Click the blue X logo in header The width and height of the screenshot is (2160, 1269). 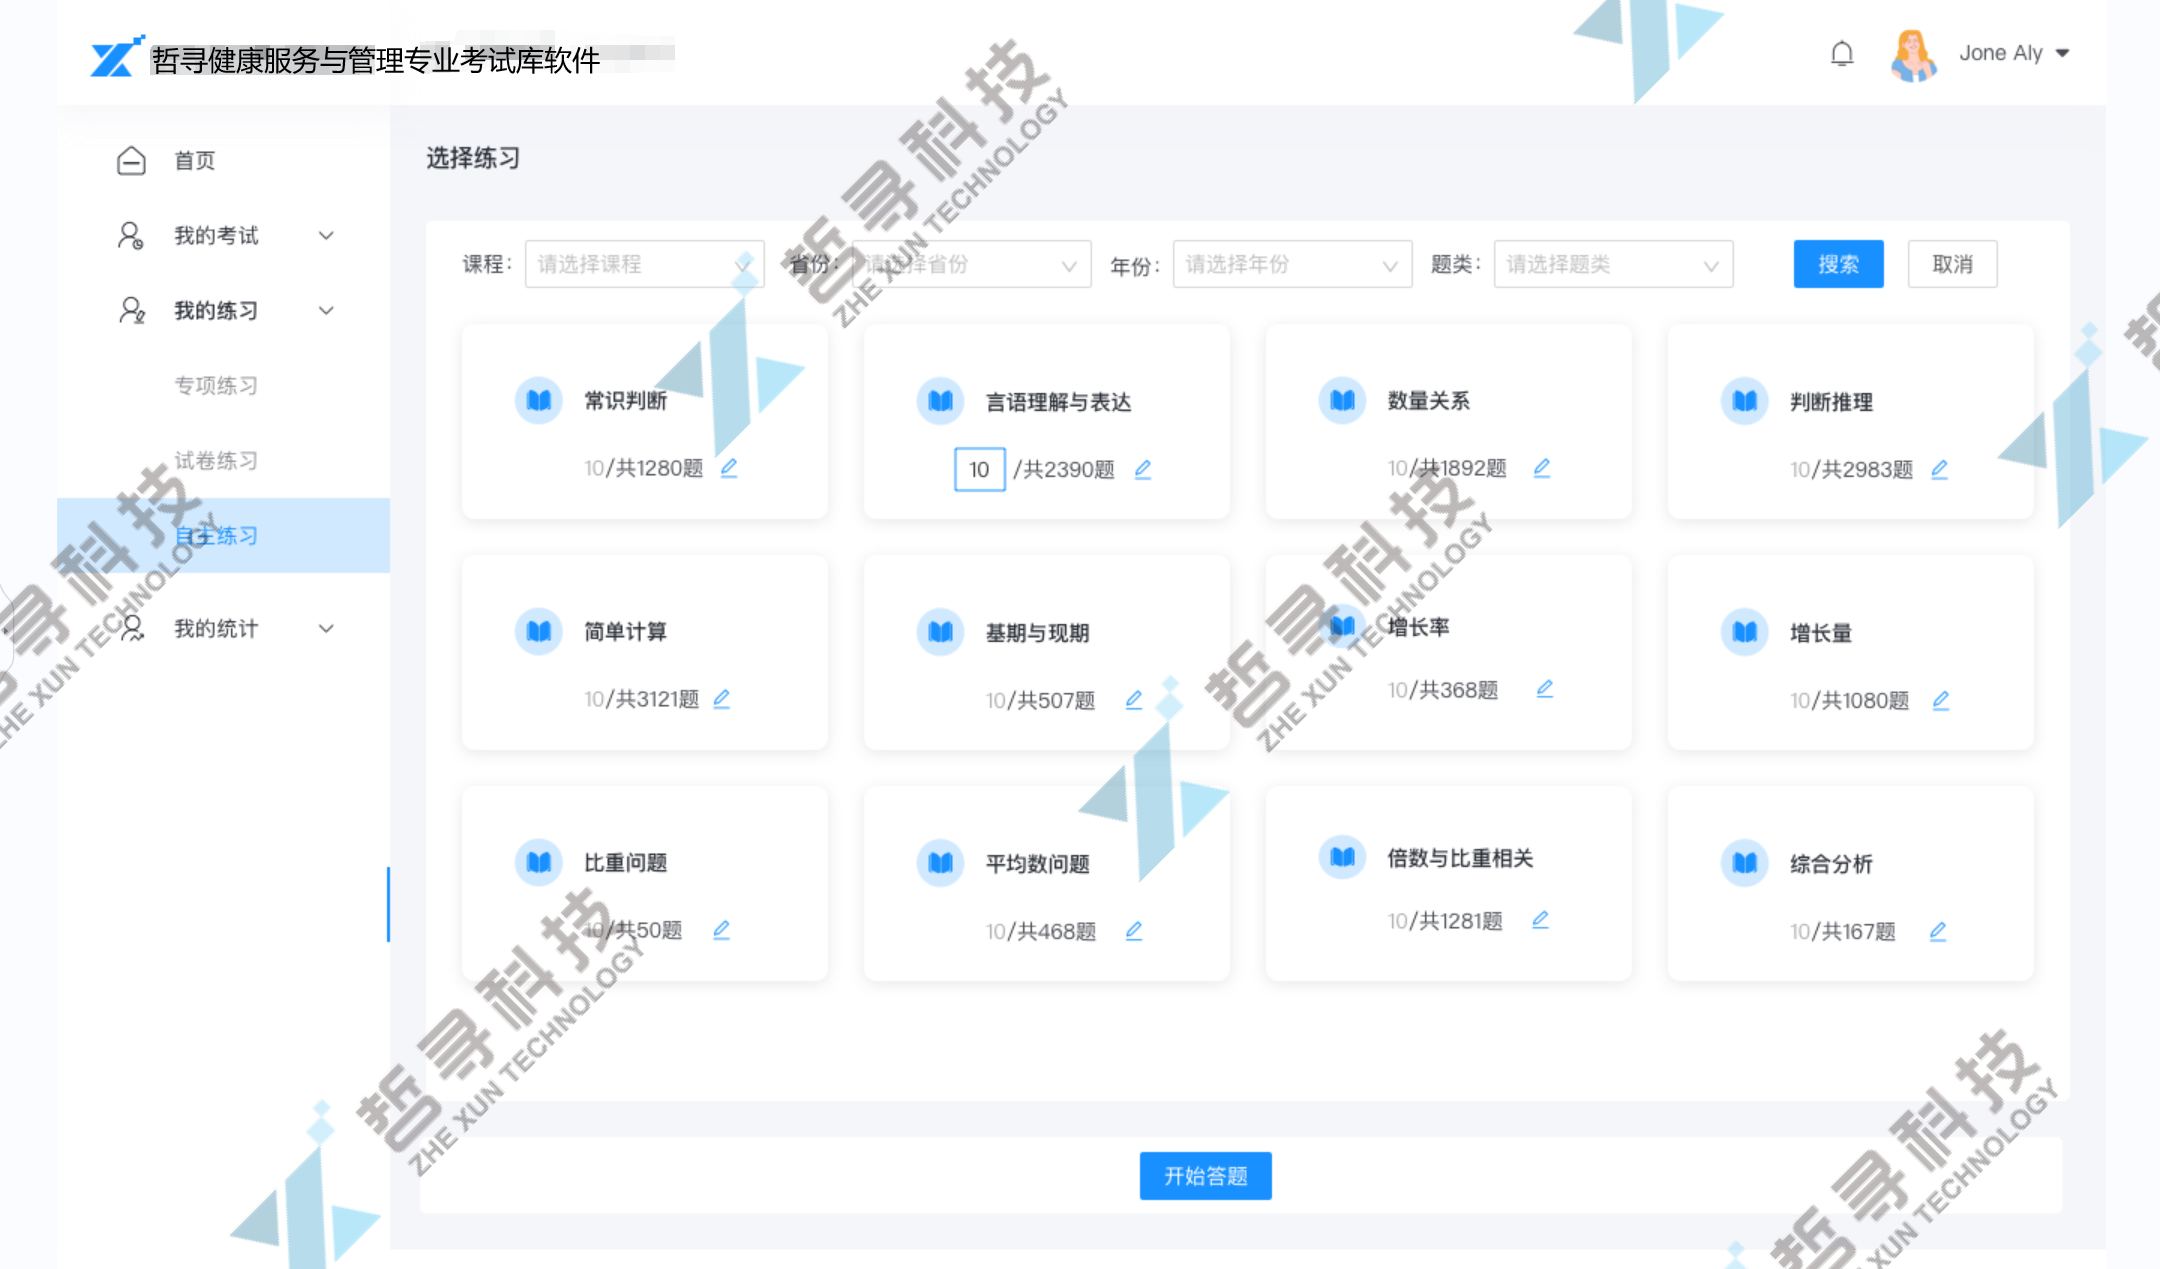point(115,57)
